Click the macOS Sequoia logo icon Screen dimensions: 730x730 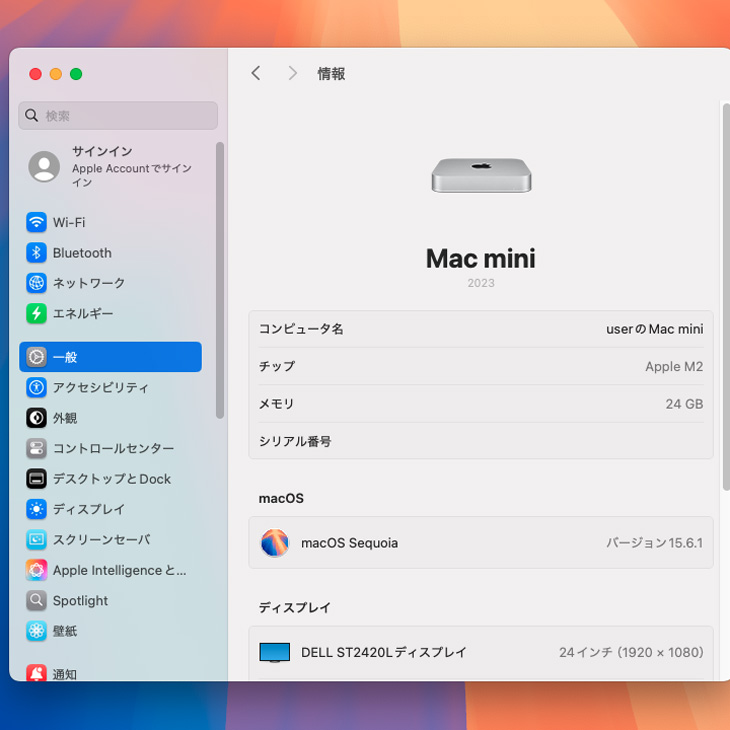[x=275, y=543]
